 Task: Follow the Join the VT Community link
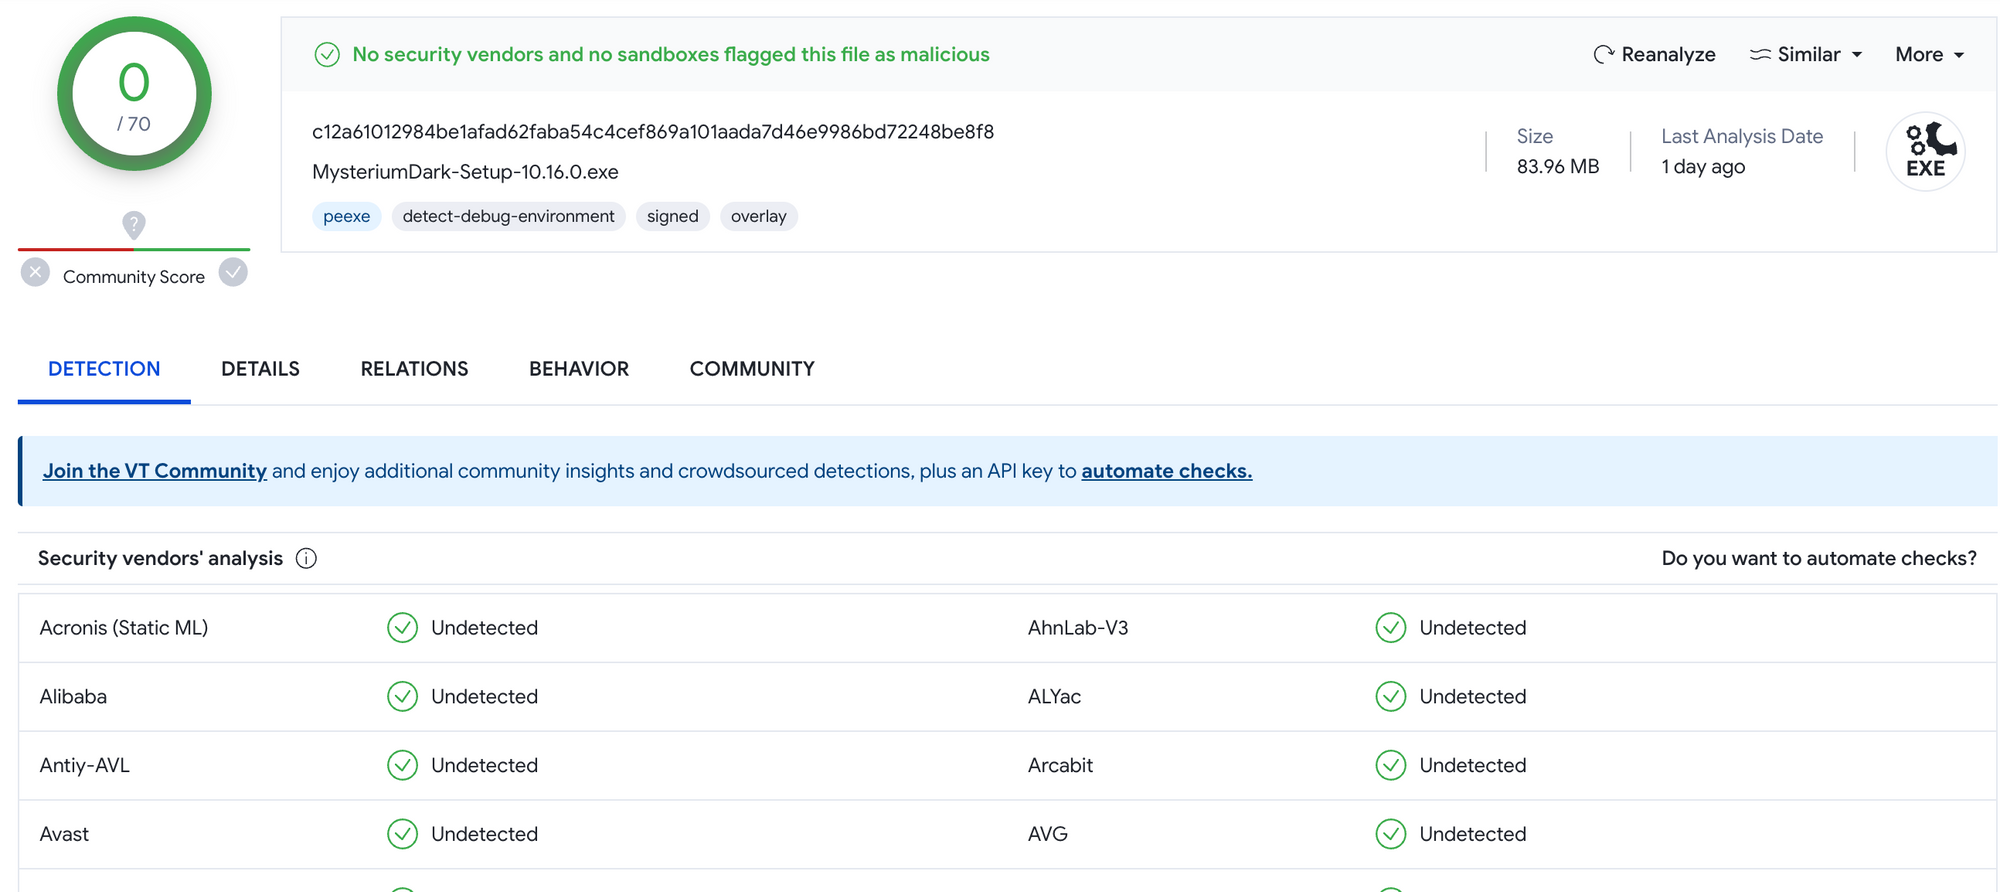[155, 471]
